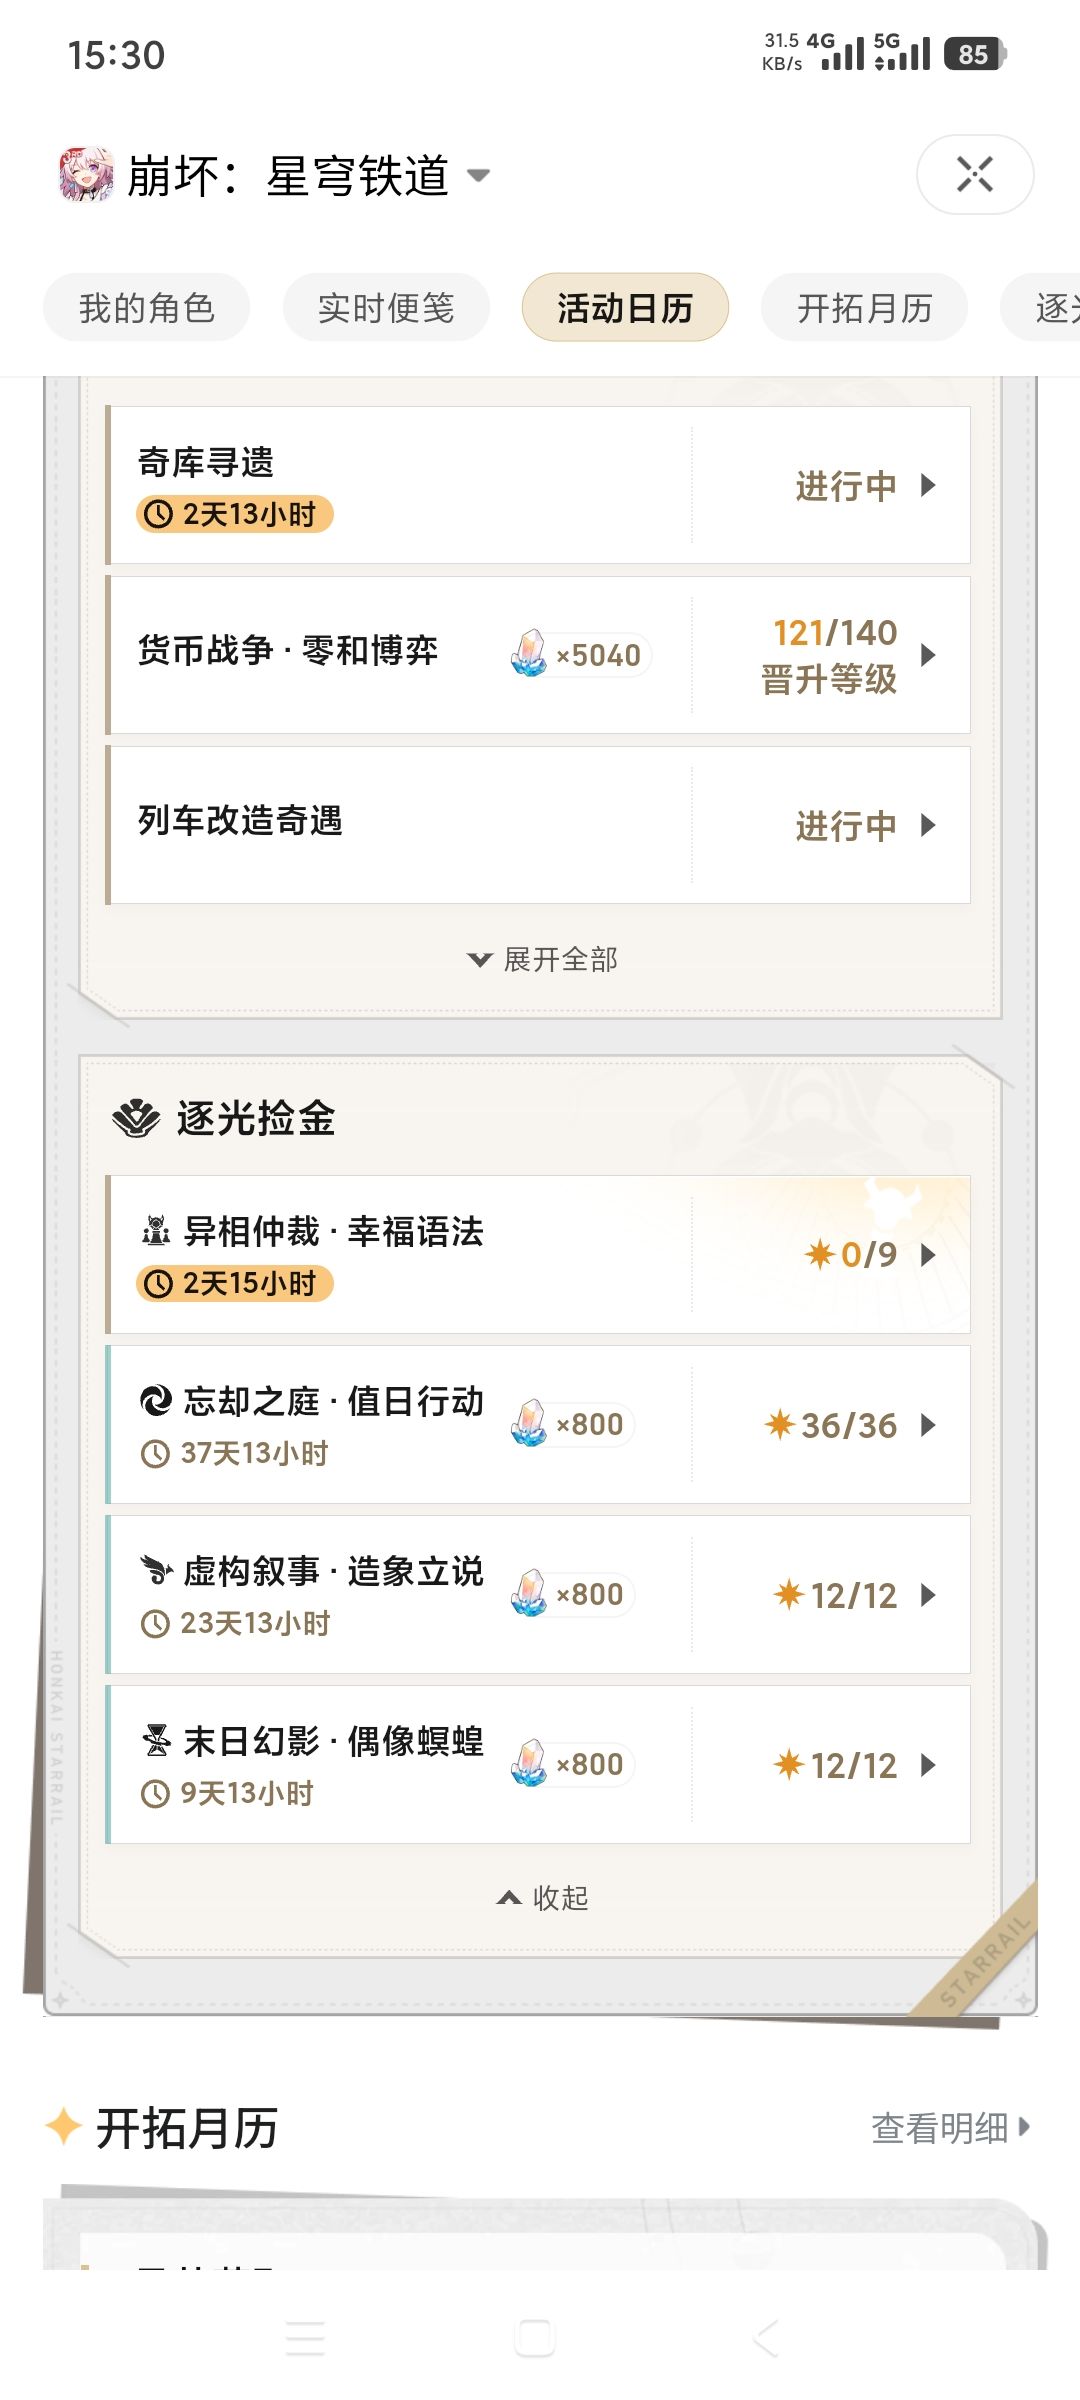Image resolution: width=1080 pixels, height=2400 pixels.
Task: Tap the 末日幻影 hourglass icon
Action: coord(156,1741)
